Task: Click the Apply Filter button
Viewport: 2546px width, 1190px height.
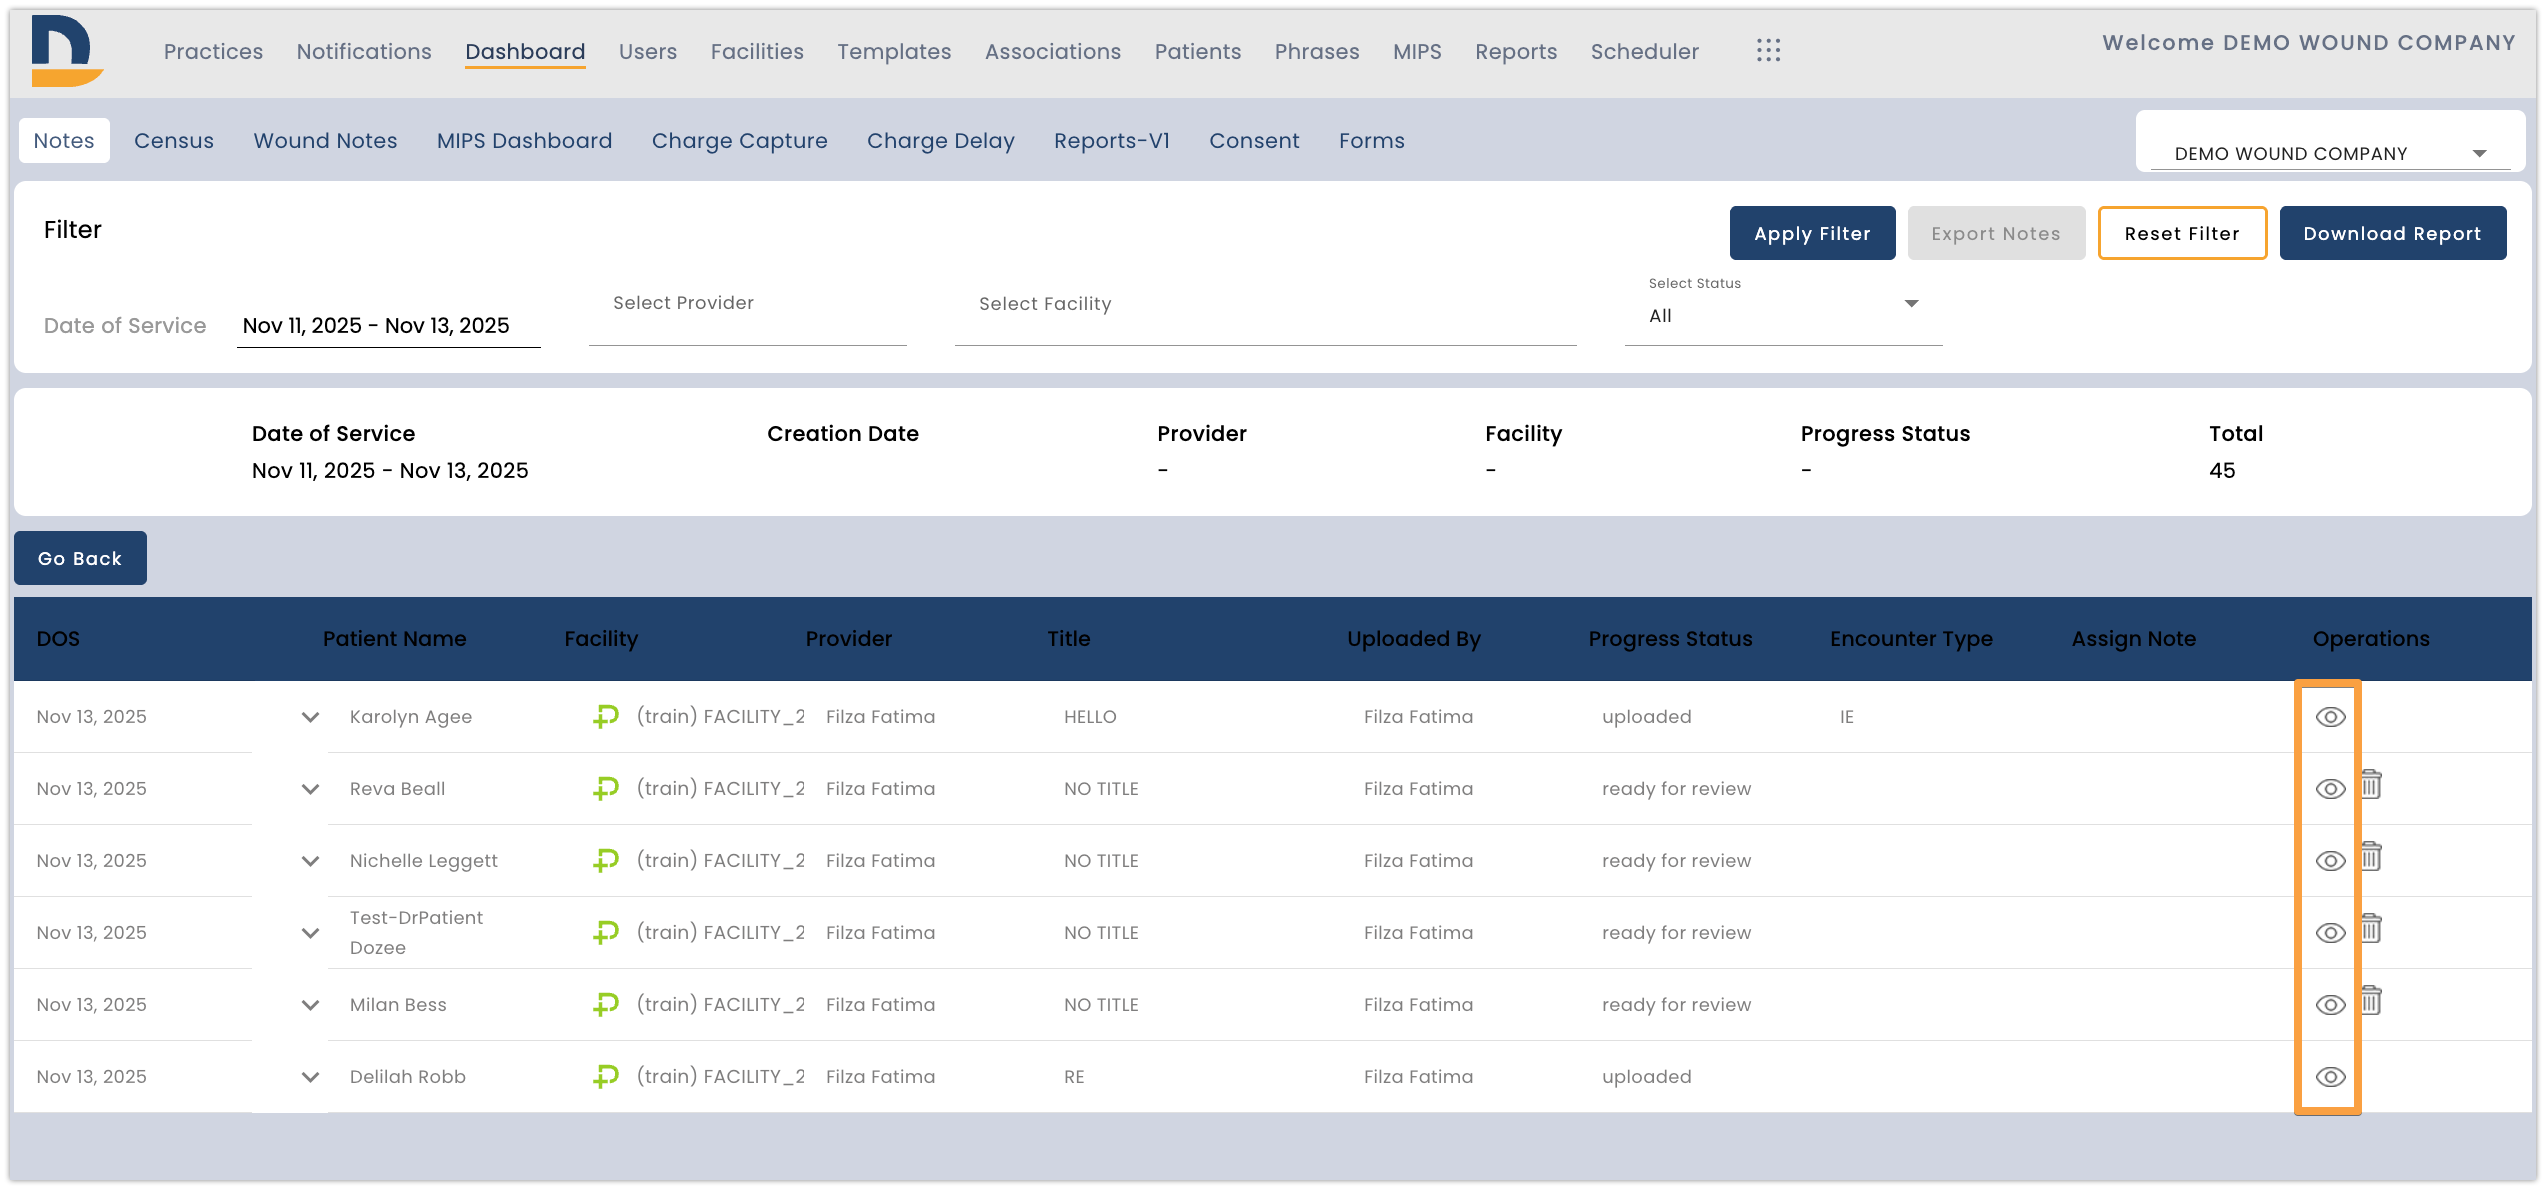Action: point(1812,233)
